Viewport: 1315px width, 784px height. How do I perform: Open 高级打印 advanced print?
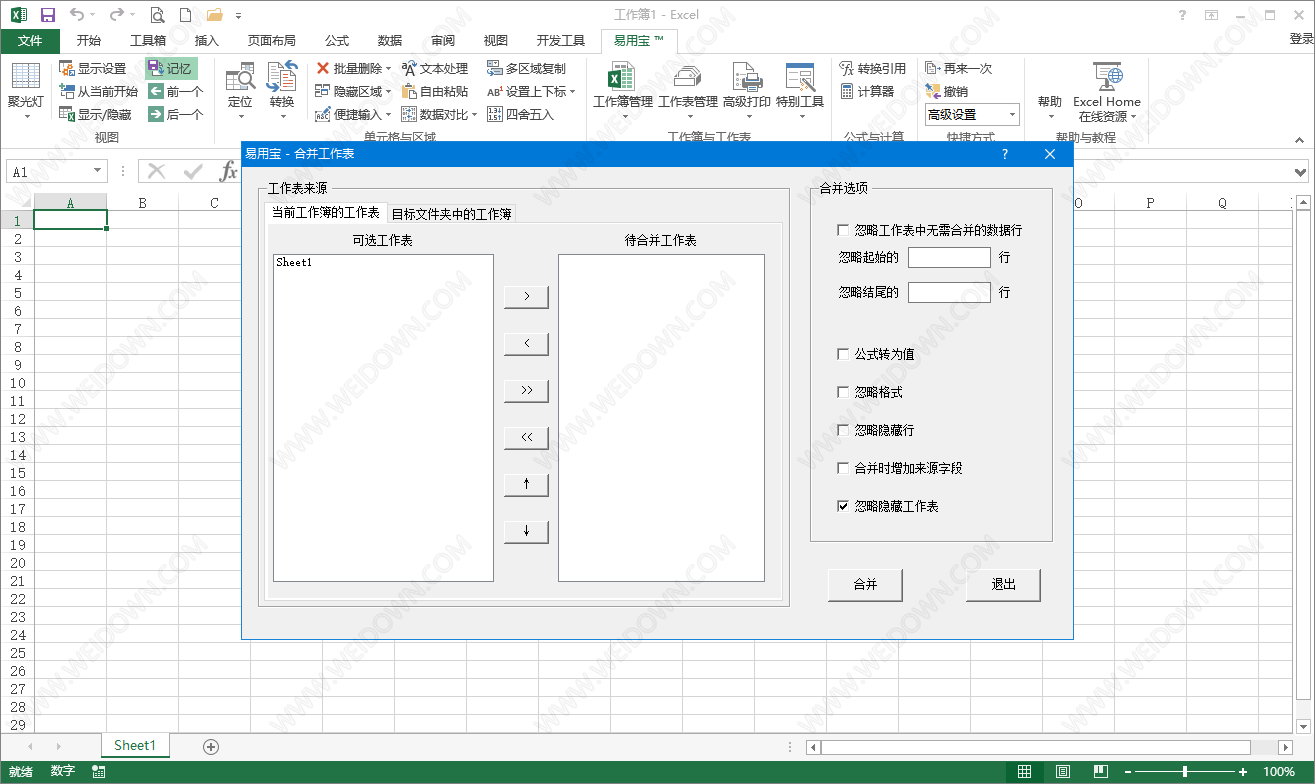click(747, 90)
